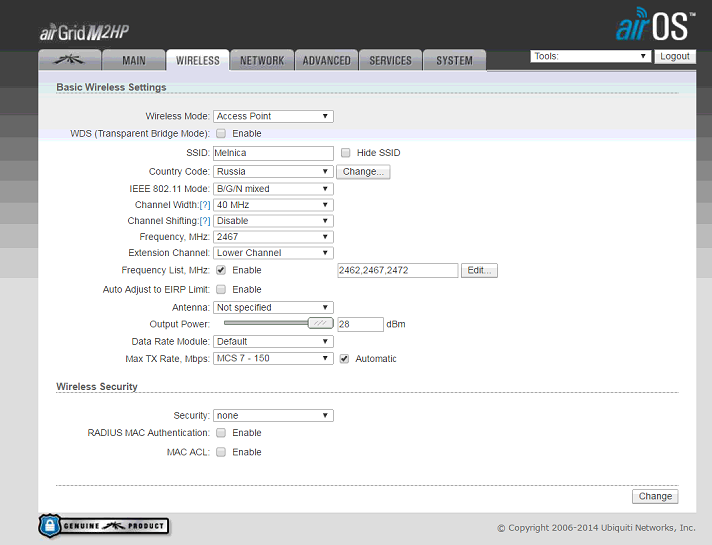Open the NETWORK tab

[x=262, y=60]
